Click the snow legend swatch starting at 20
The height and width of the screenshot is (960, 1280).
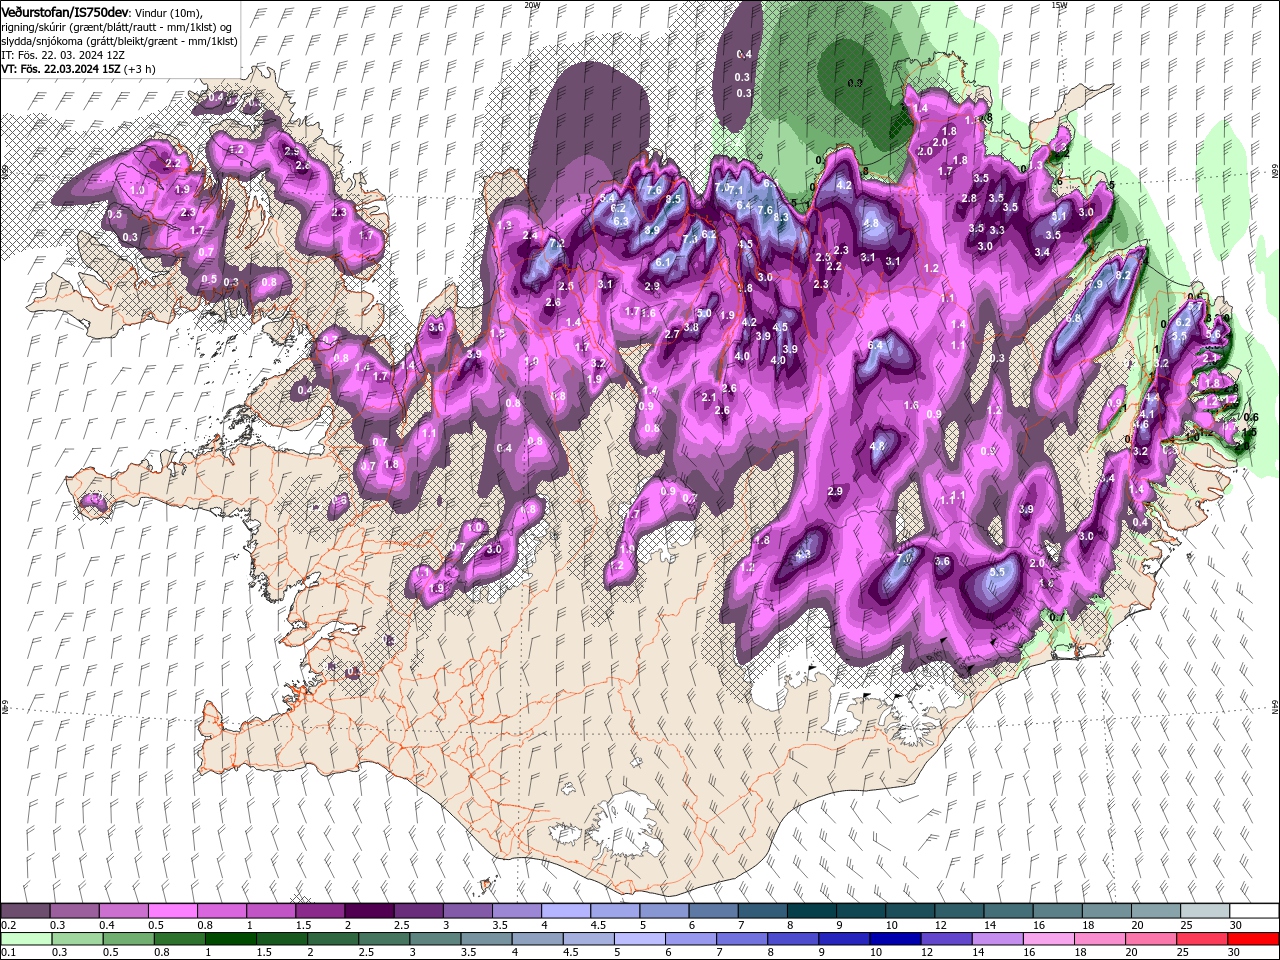click(1154, 911)
